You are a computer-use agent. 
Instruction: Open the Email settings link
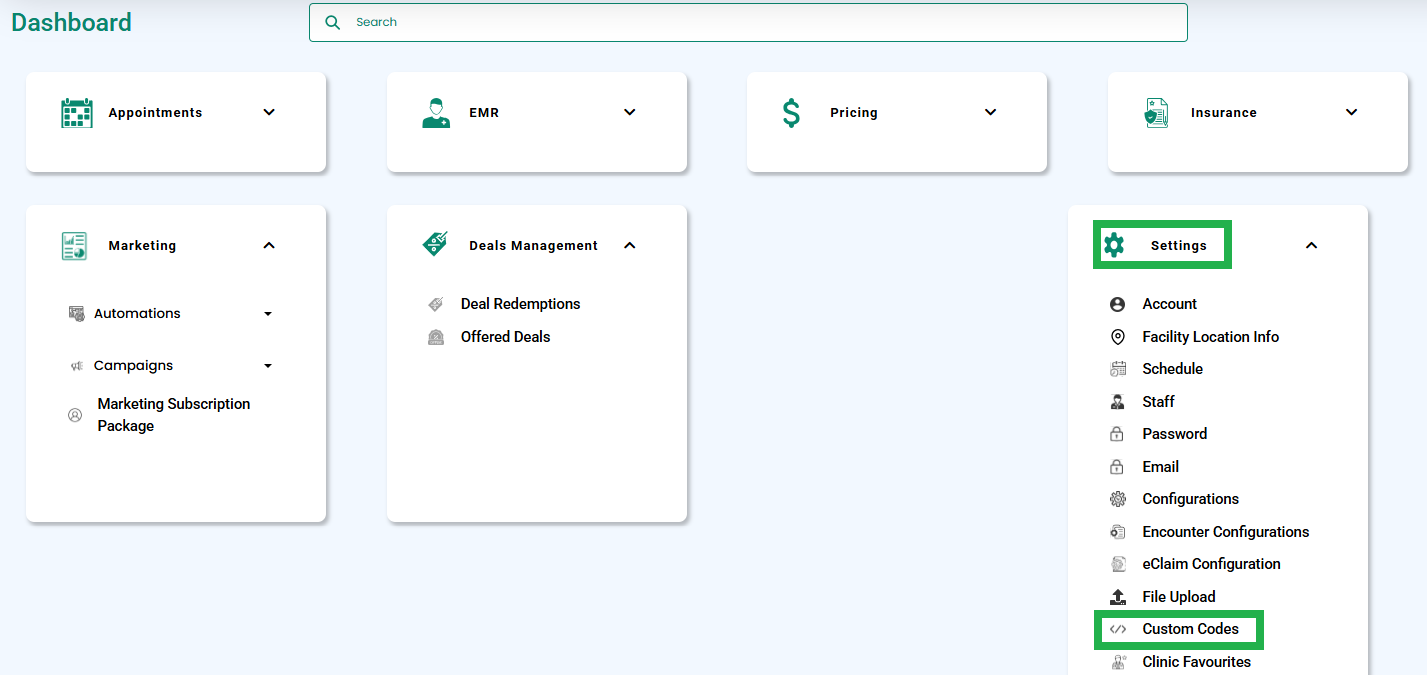[1161, 467]
